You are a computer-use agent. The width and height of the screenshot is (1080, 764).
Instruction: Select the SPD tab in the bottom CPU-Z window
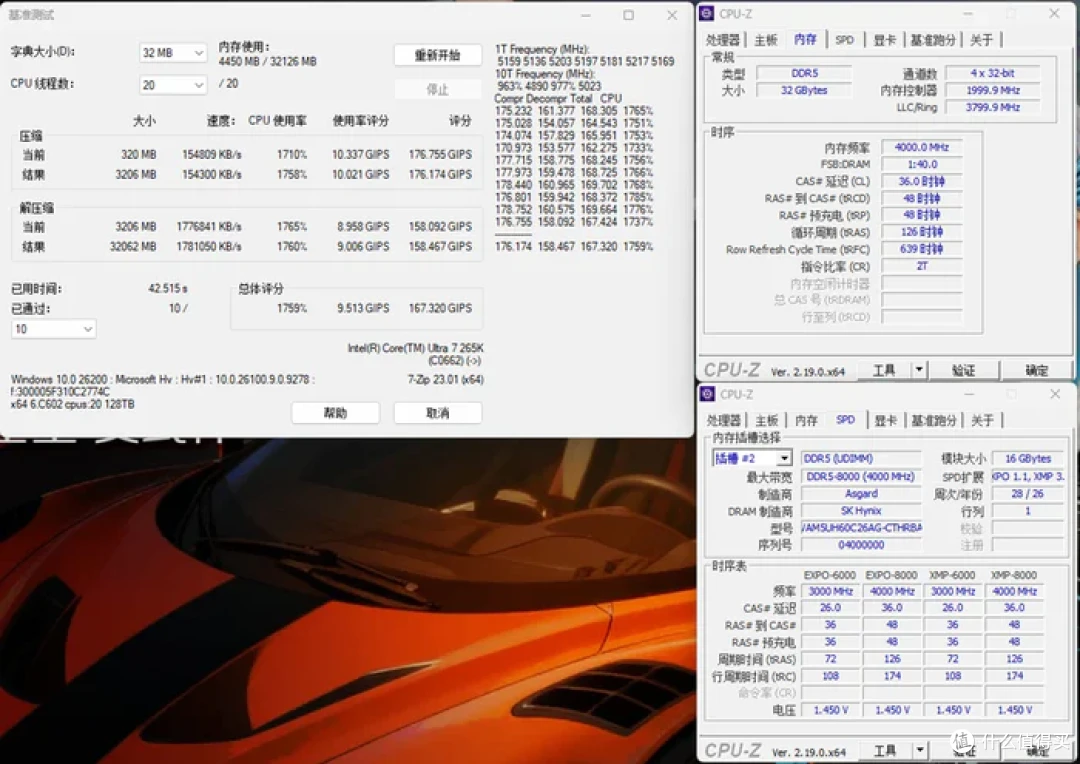point(845,420)
